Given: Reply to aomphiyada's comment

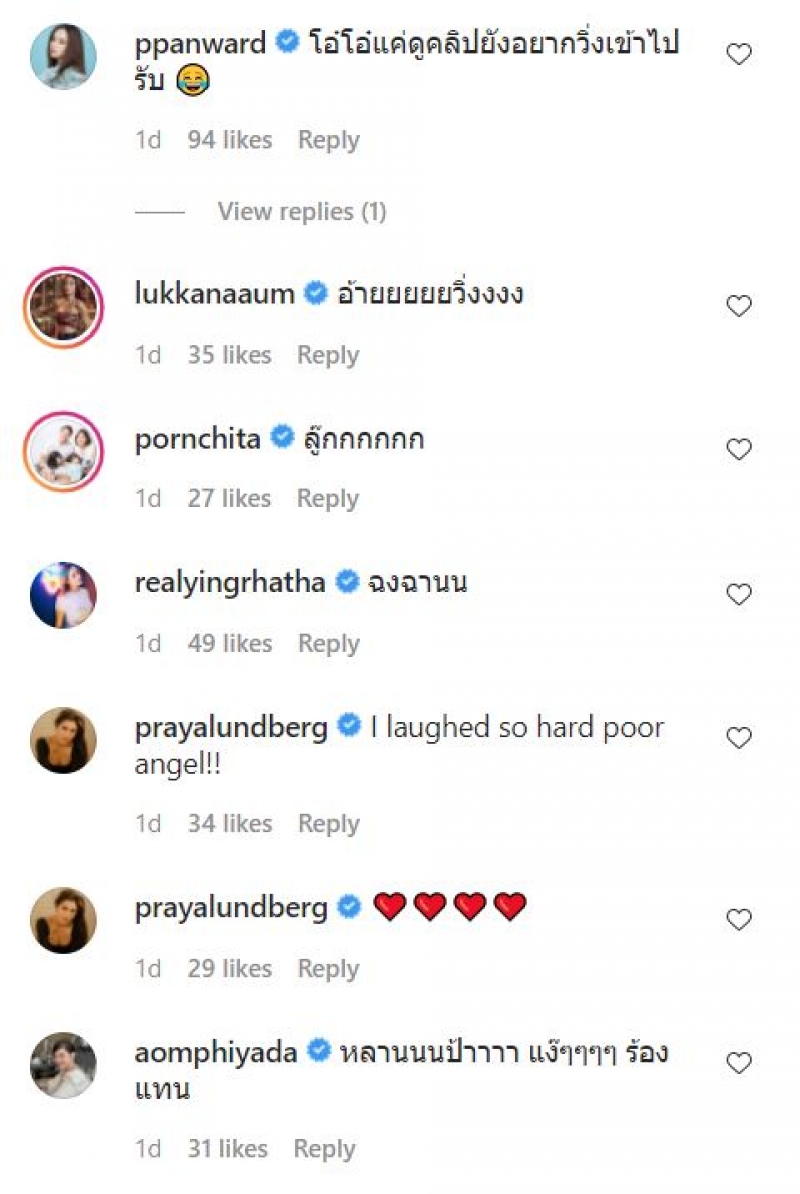Looking at the screenshot, I should 324,1149.
